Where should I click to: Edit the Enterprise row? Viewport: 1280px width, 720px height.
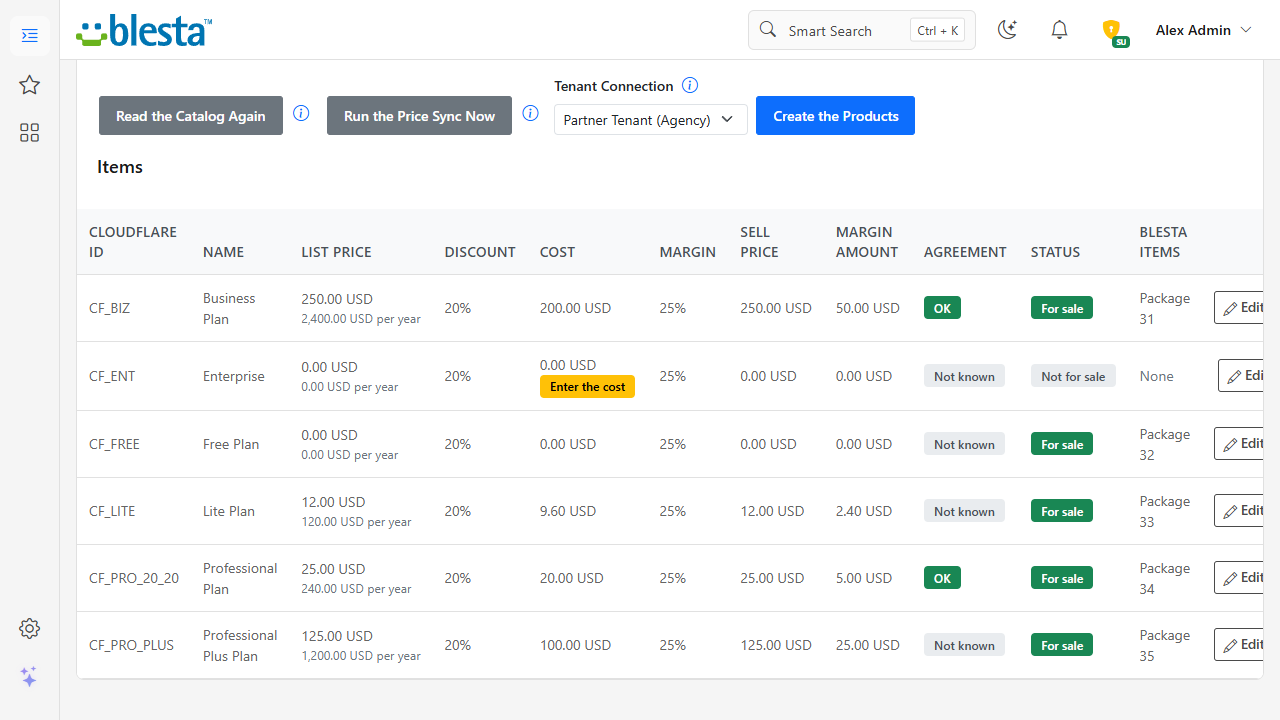pyautogui.click(x=1243, y=376)
